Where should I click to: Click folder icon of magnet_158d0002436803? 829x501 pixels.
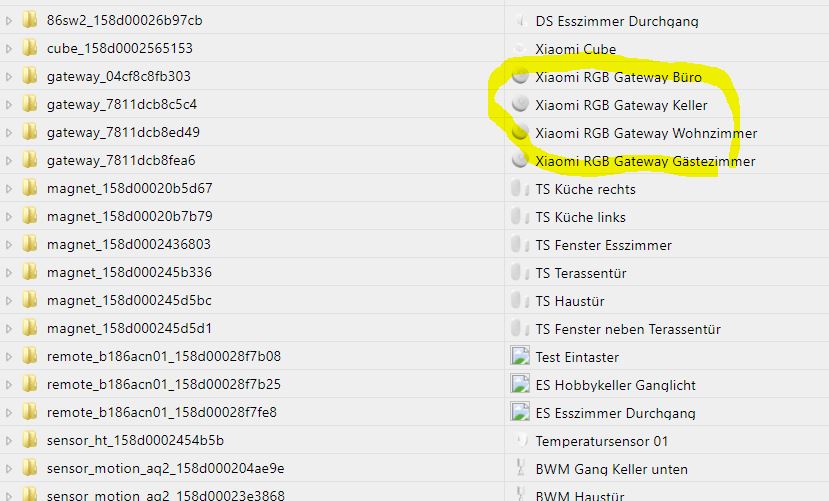click(x=30, y=244)
